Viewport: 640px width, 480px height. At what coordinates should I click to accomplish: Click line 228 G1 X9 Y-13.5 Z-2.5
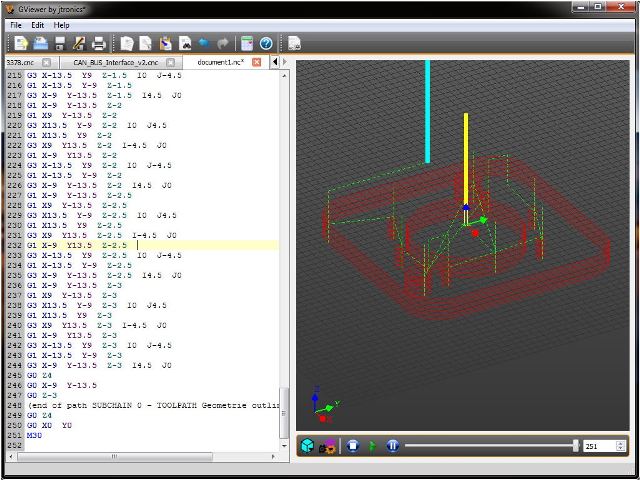pyautogui.click(x=77, y=205)
